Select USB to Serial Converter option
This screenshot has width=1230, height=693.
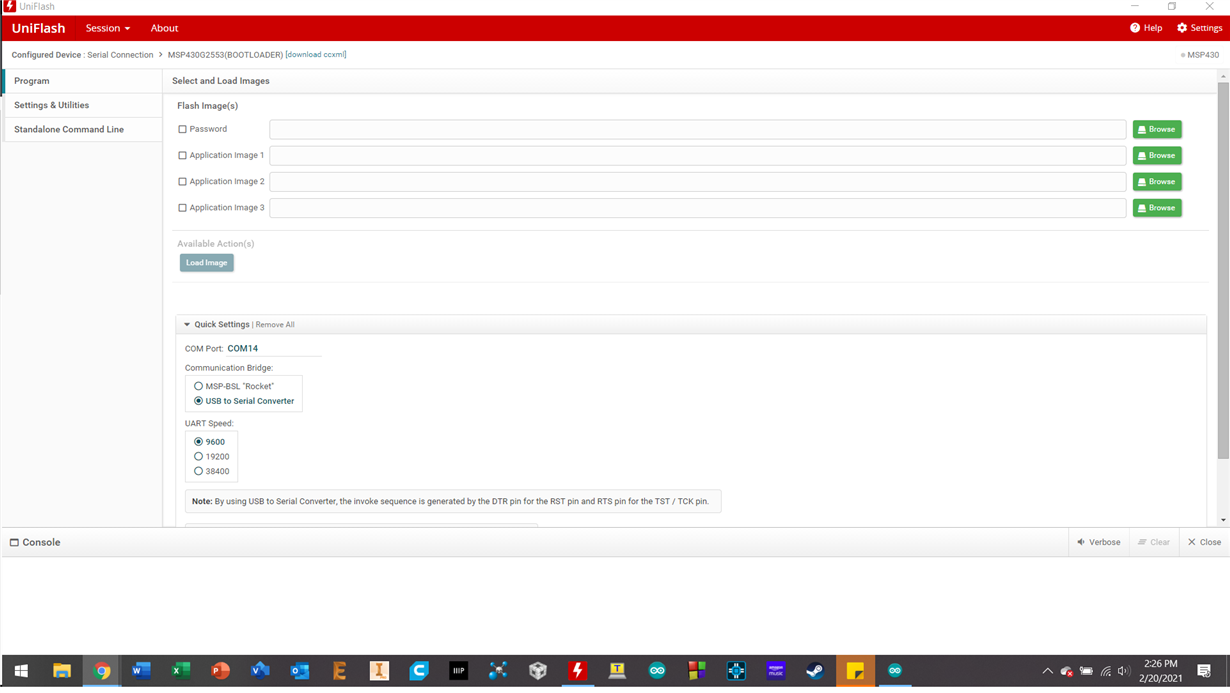click(198, 401)
